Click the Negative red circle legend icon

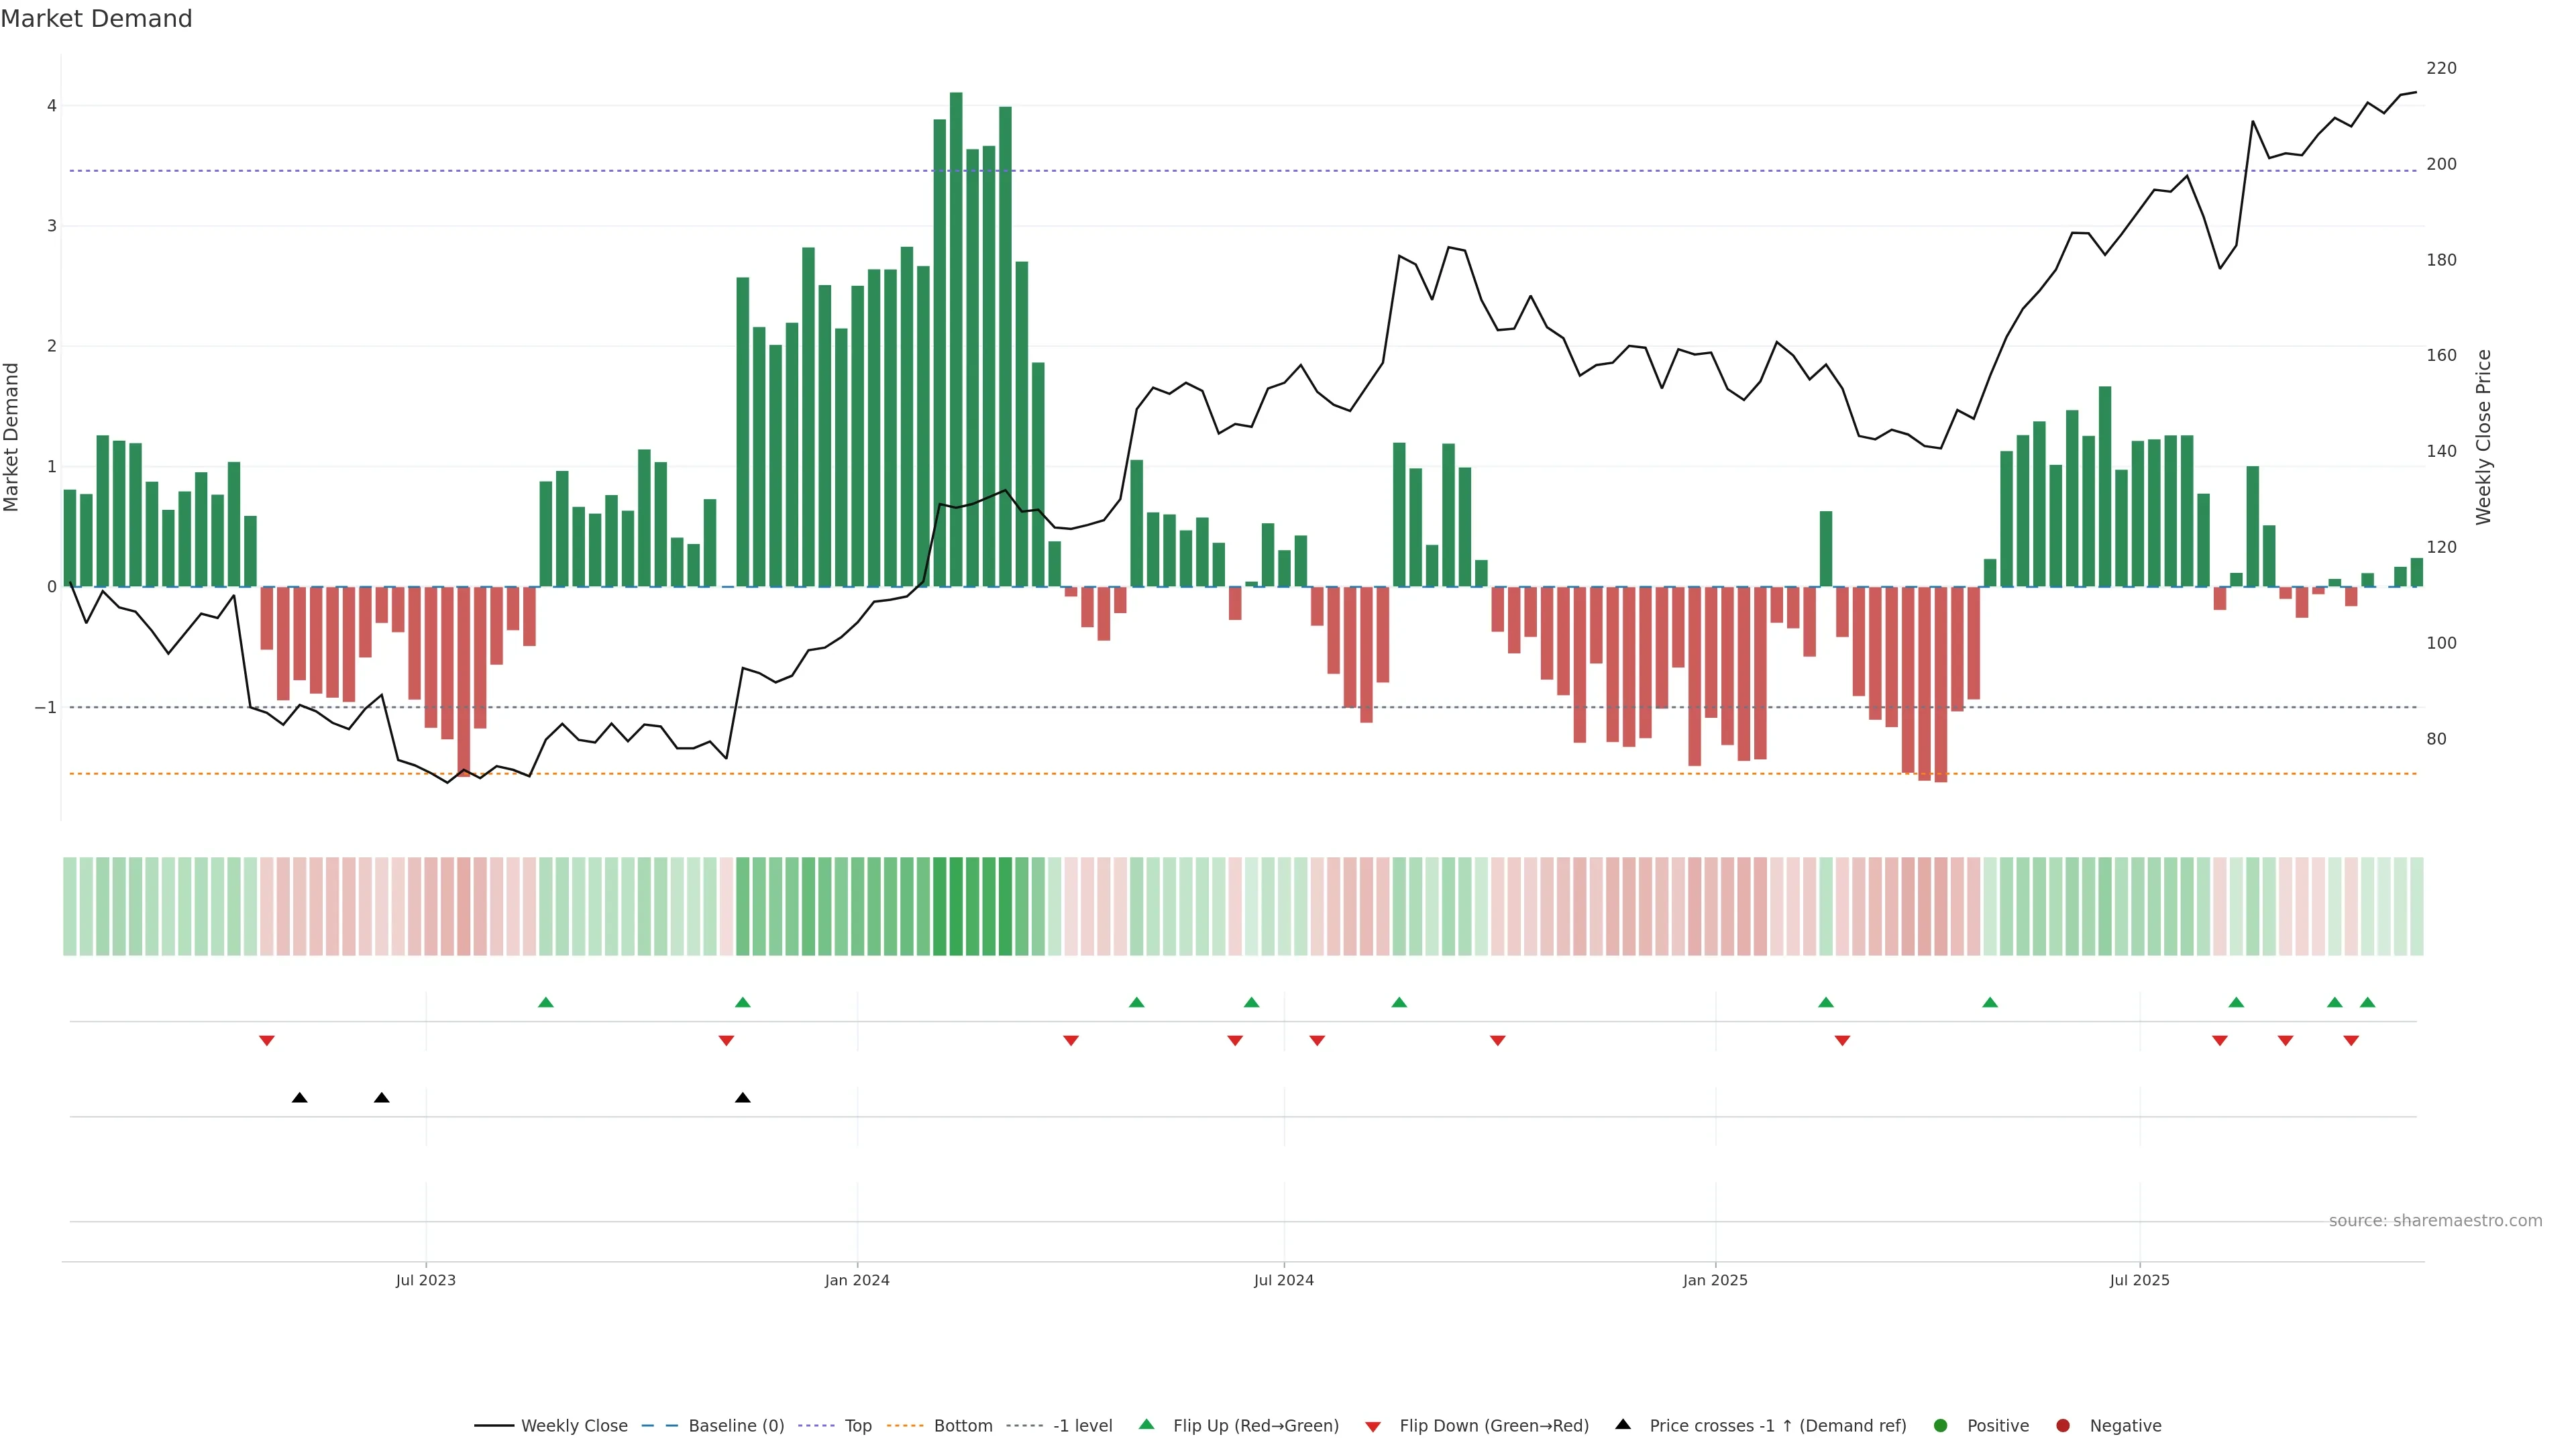(2063, 1426)
